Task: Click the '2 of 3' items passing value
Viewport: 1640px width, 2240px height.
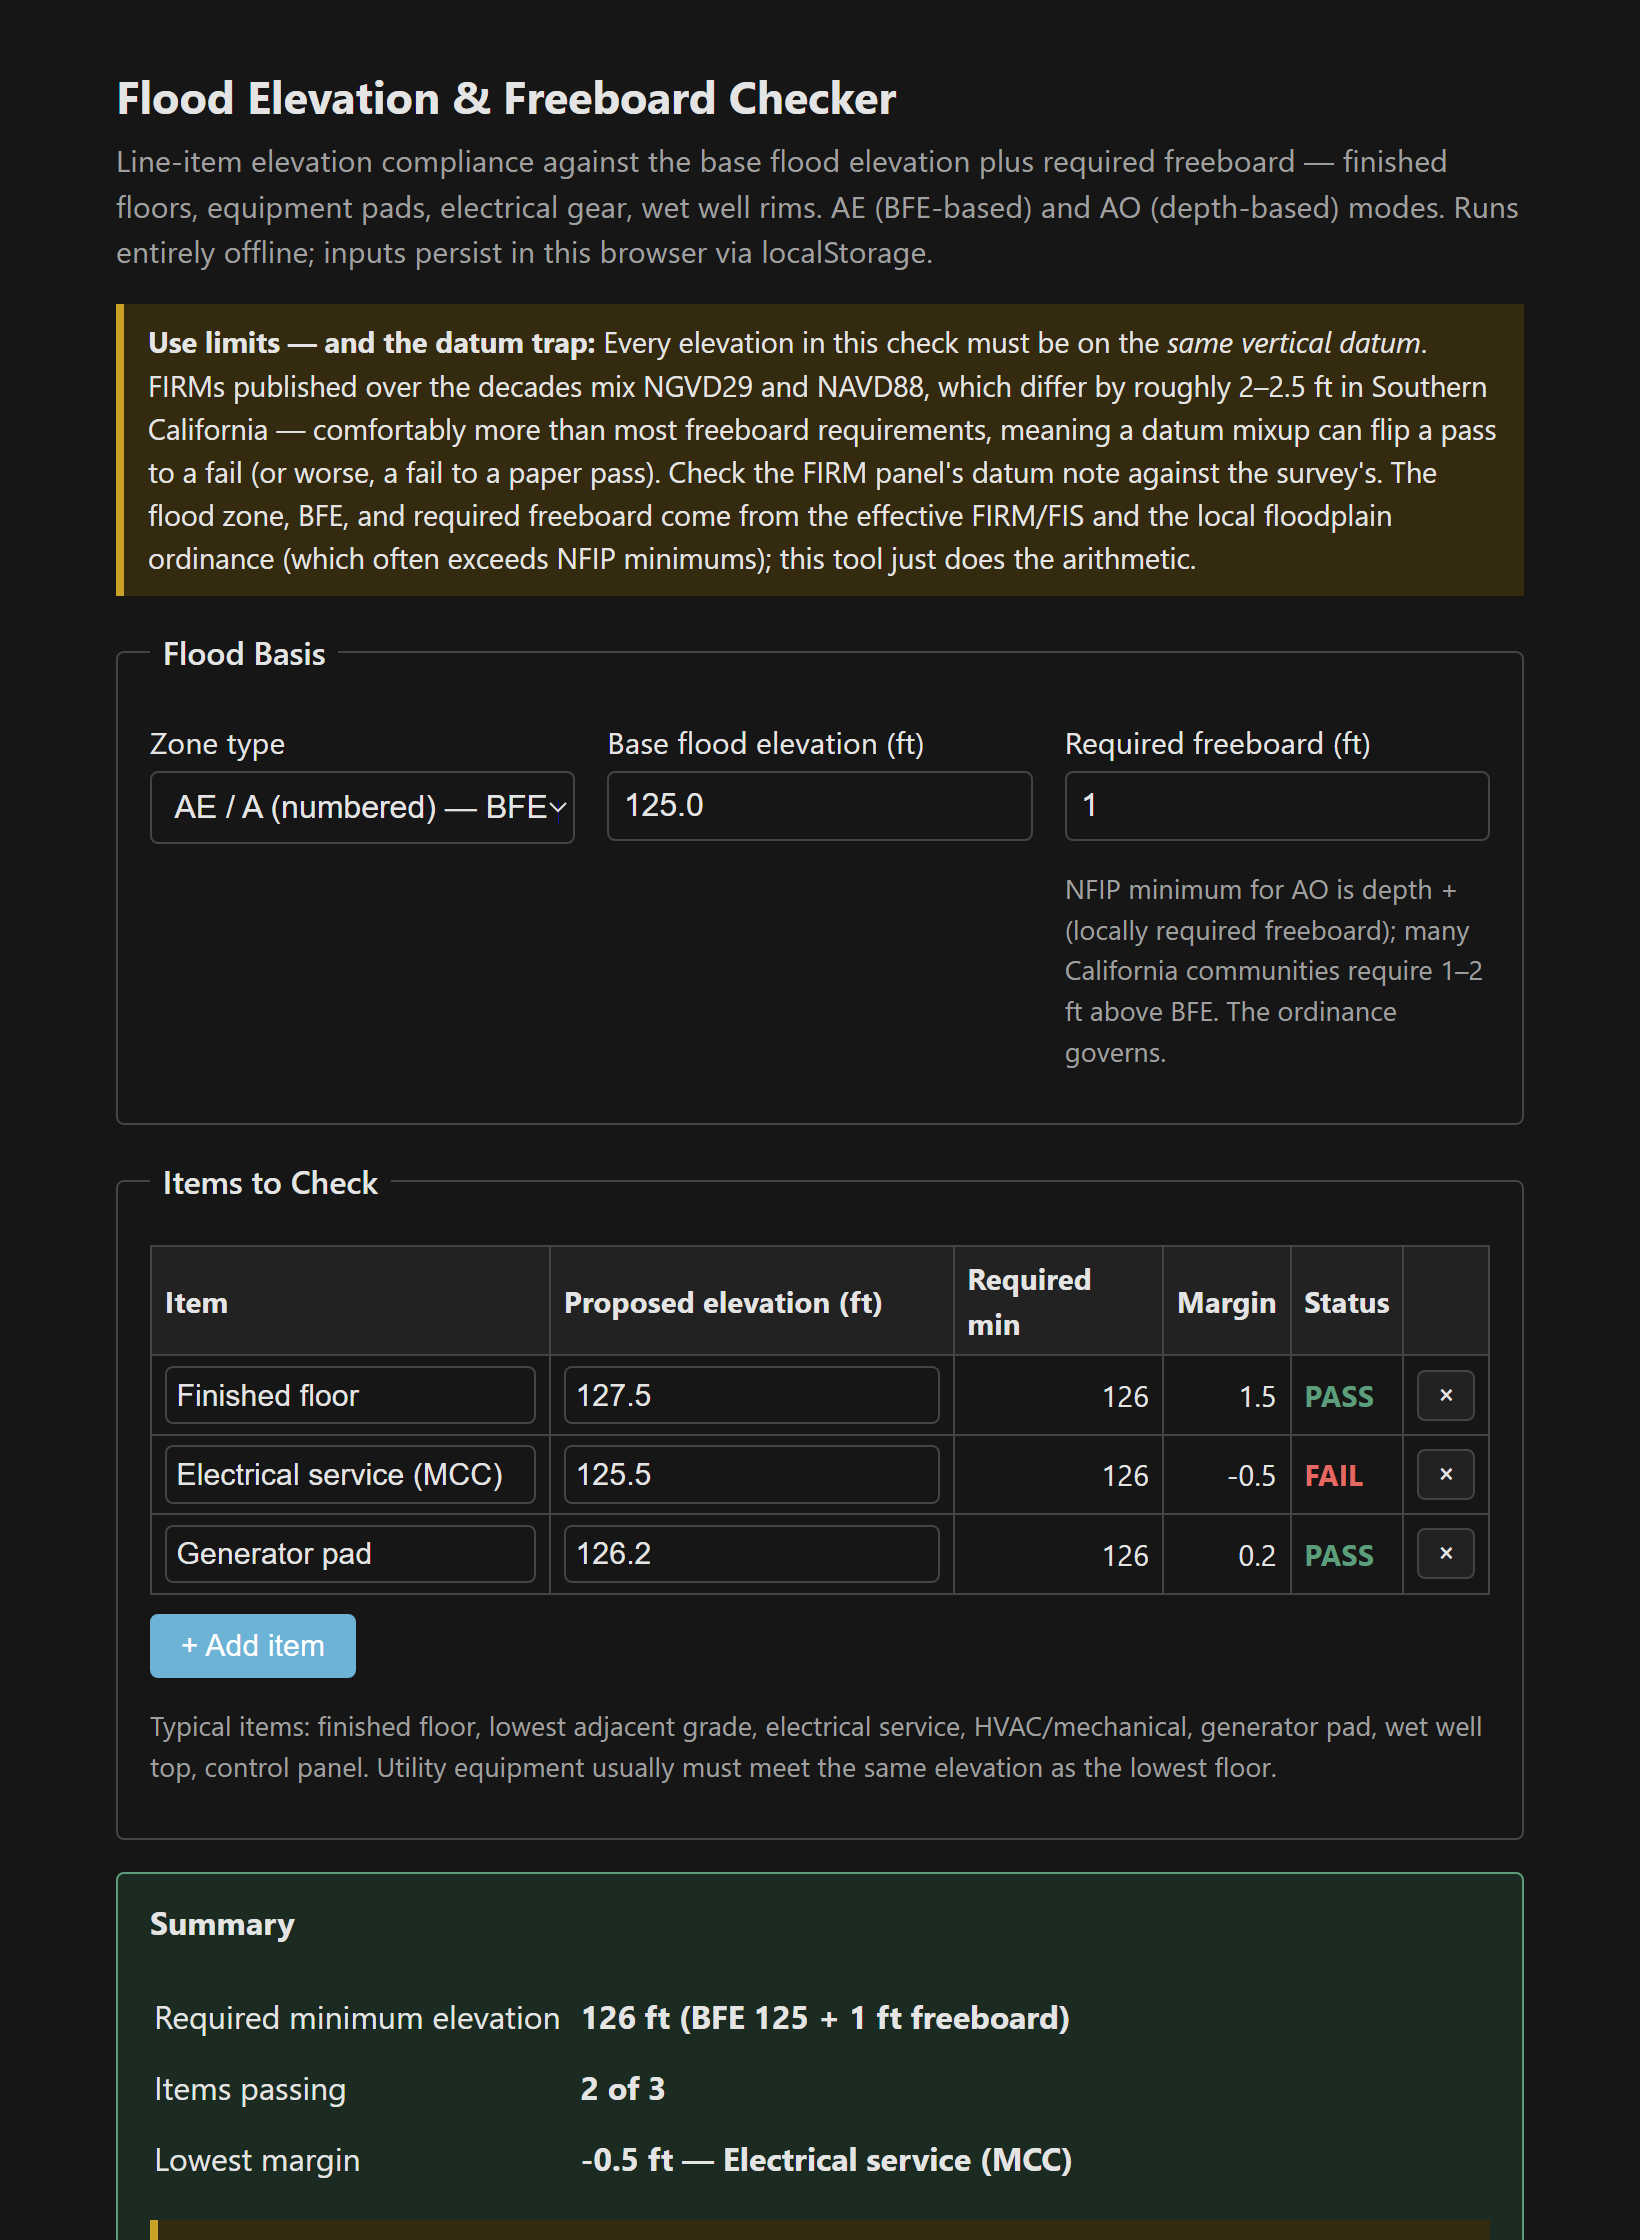Action: pos(622,2088)
